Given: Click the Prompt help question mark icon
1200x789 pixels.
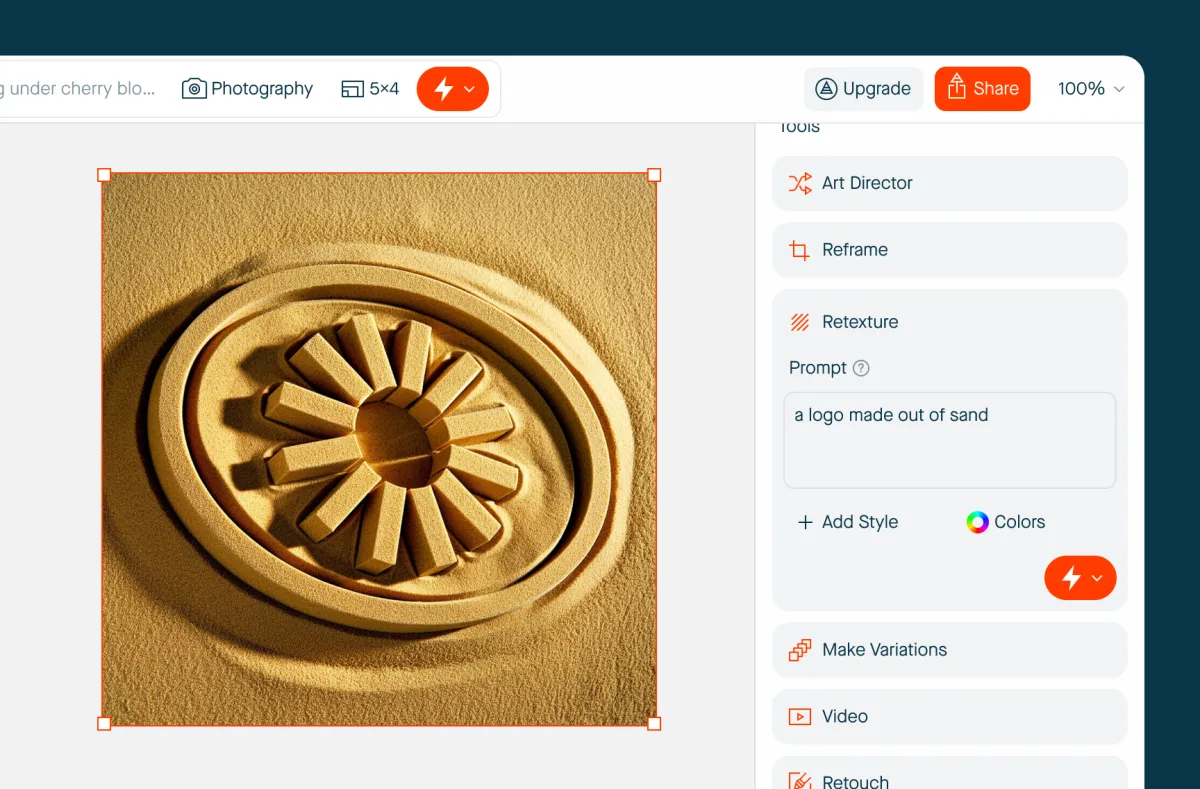Looking at the screenshot, I should [861, 368].
